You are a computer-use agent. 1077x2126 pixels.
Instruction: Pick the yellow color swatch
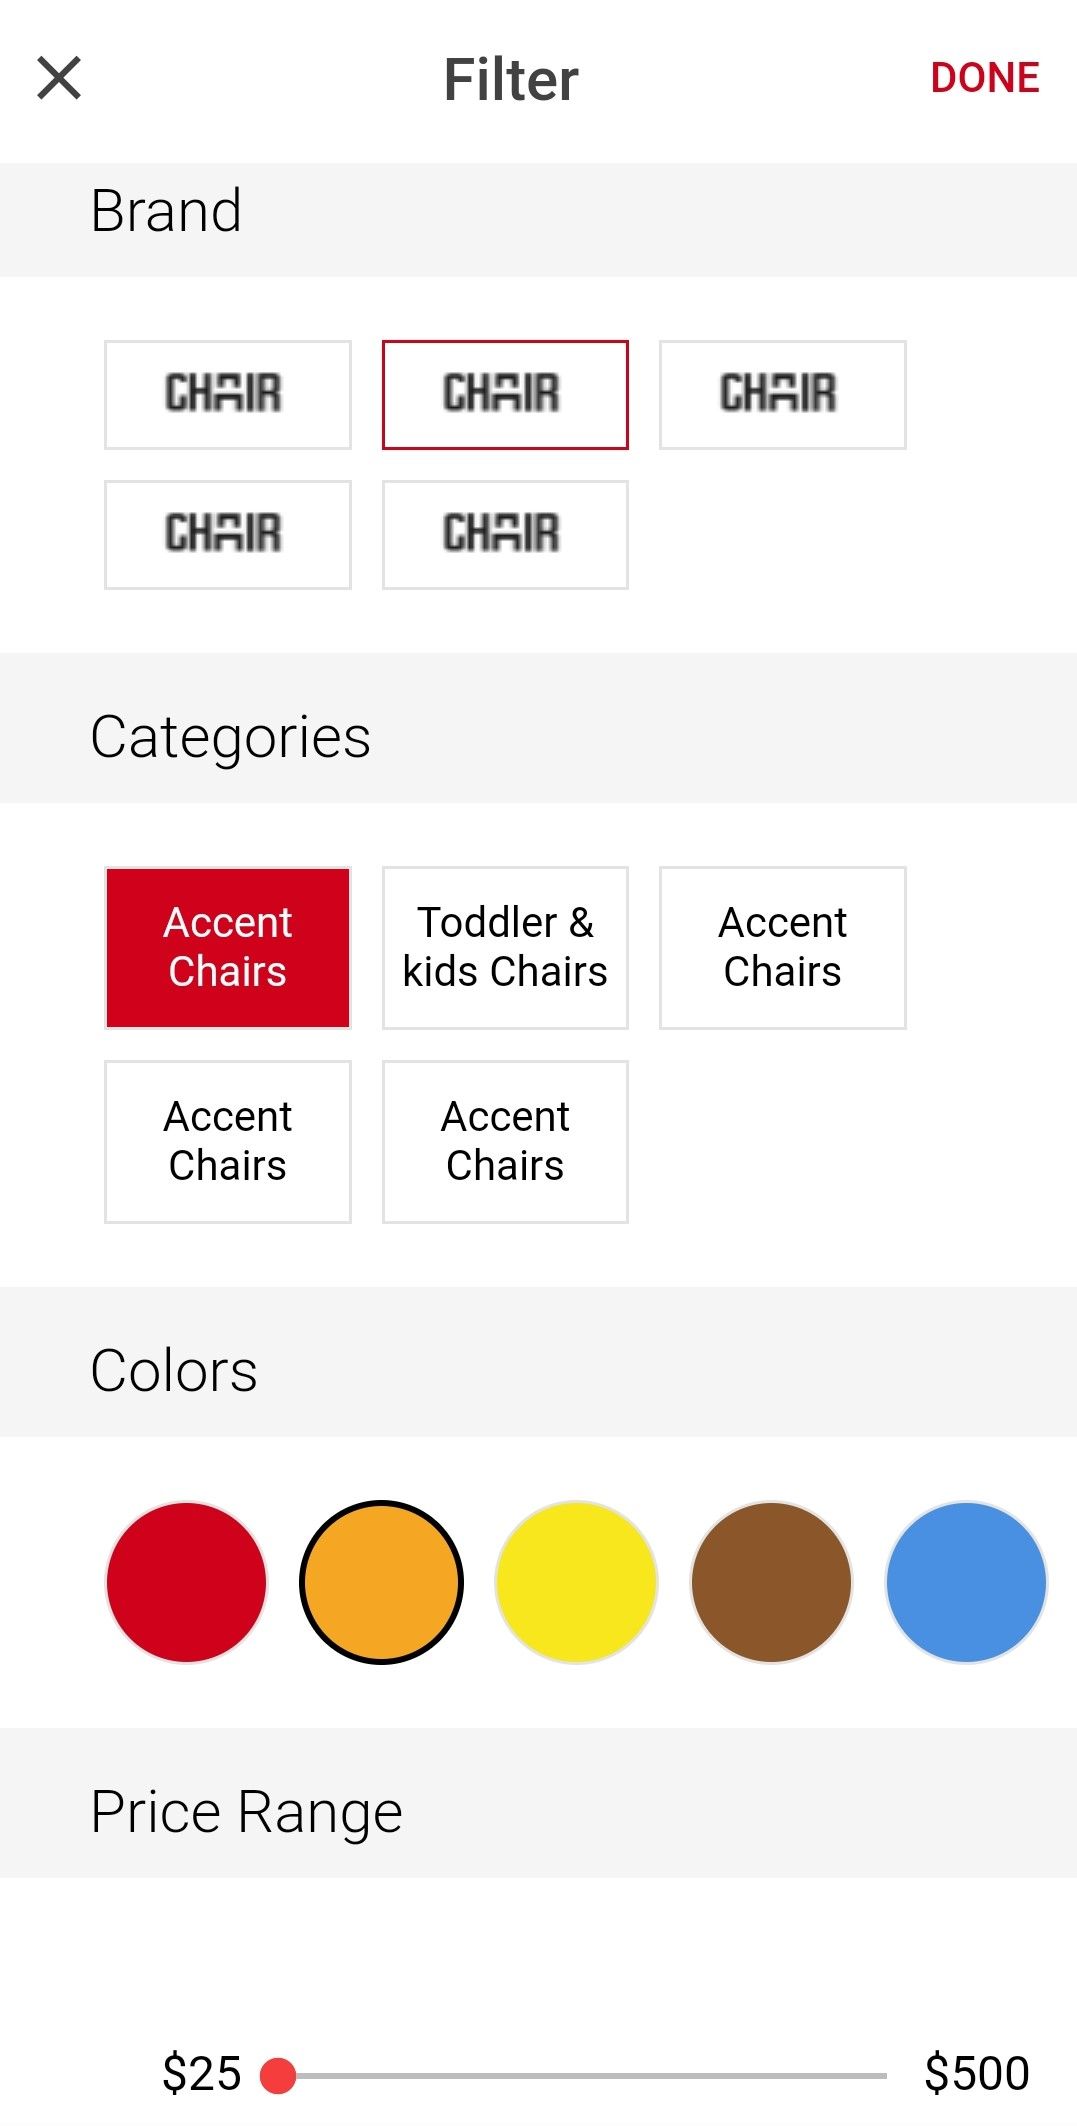pos(576,1582)
